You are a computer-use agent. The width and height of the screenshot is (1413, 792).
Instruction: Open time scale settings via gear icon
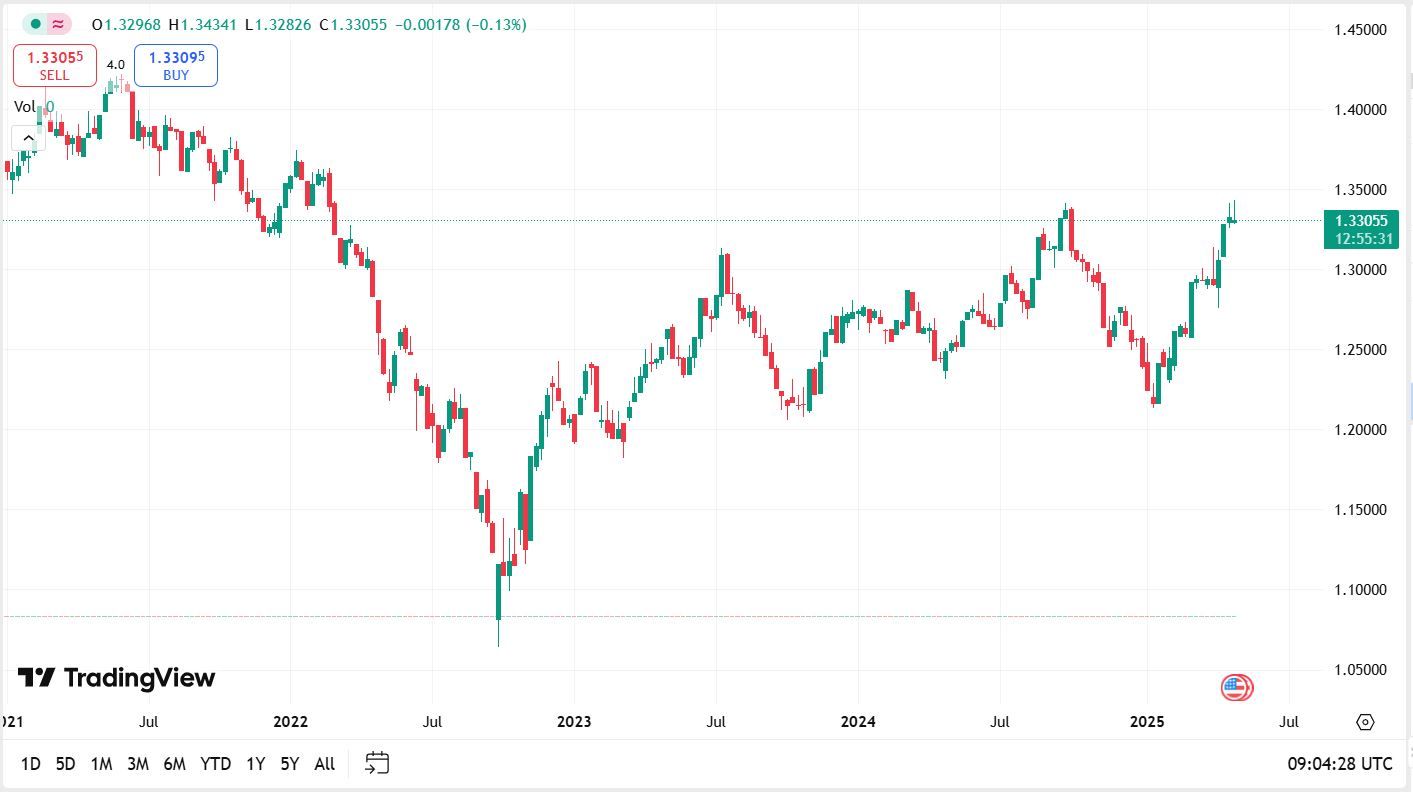point(1364,721)
